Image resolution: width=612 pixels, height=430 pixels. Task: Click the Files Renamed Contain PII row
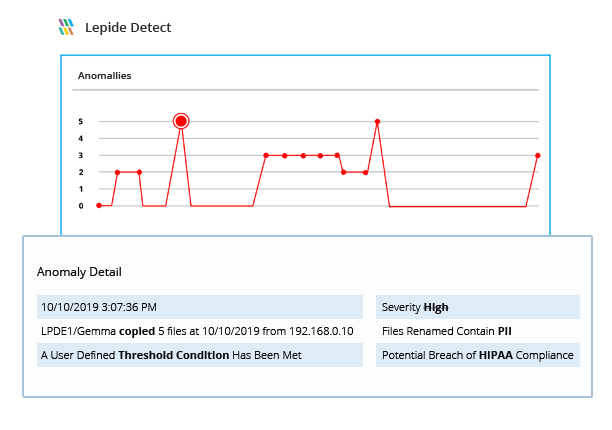tap(478, 331)
